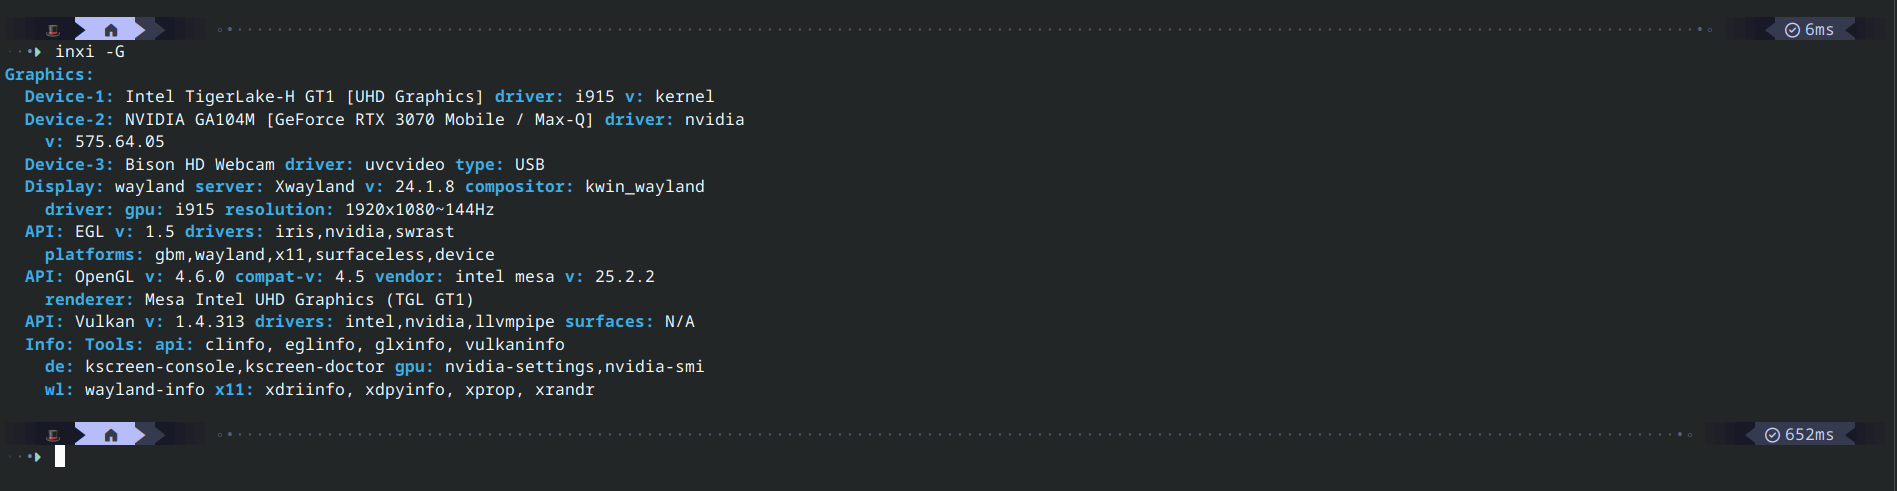Click the "Mesa Intel UHD Graphics (TGL GT1)" renderer text
The height and width of the screenshot is (491, 1897).
pos(309,300)
